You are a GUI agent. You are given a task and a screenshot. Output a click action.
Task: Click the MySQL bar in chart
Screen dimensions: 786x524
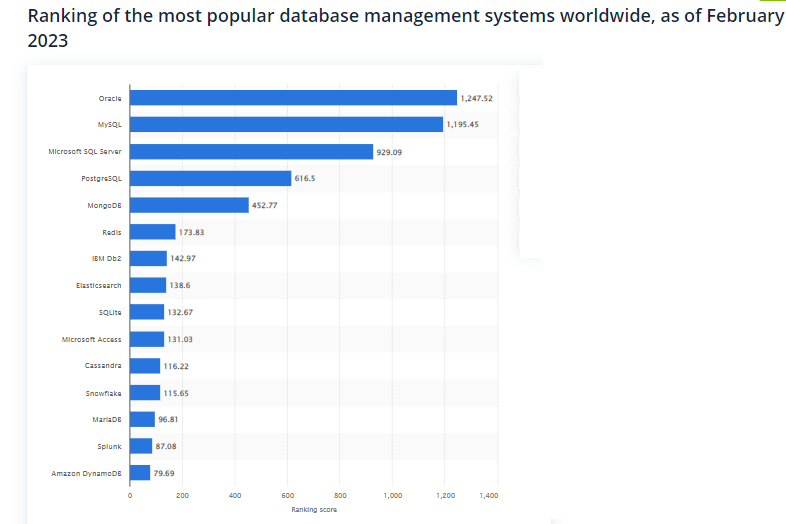click(286, 124)
